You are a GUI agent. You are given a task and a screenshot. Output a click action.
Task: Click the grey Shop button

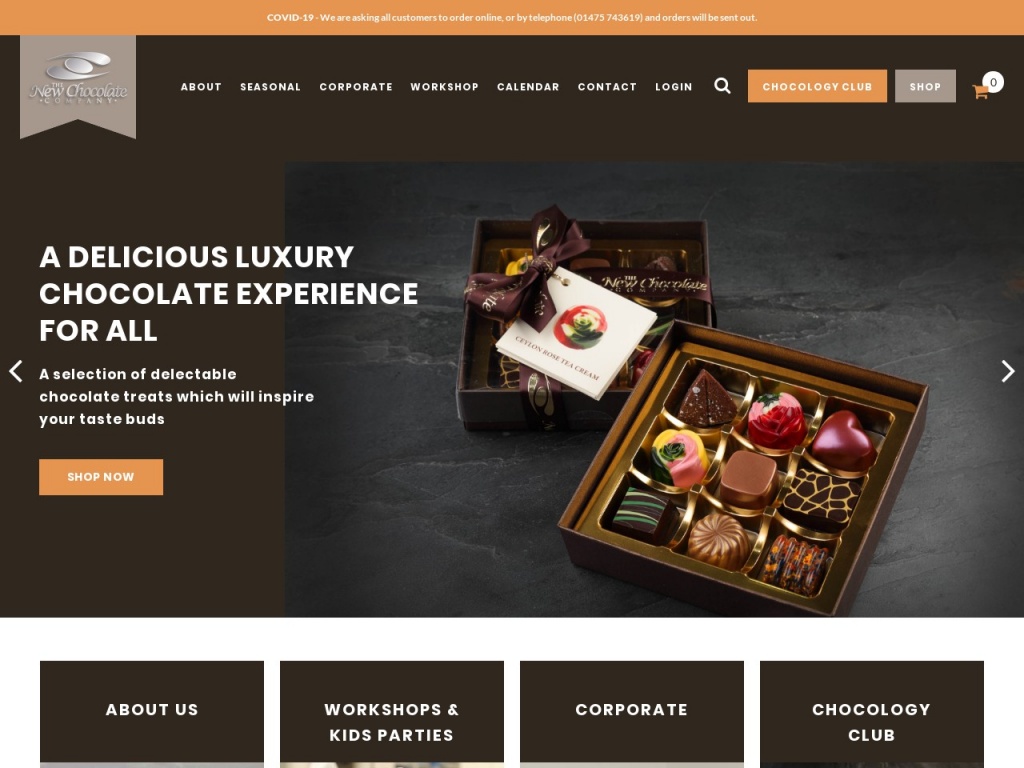(x=925, y=86)
